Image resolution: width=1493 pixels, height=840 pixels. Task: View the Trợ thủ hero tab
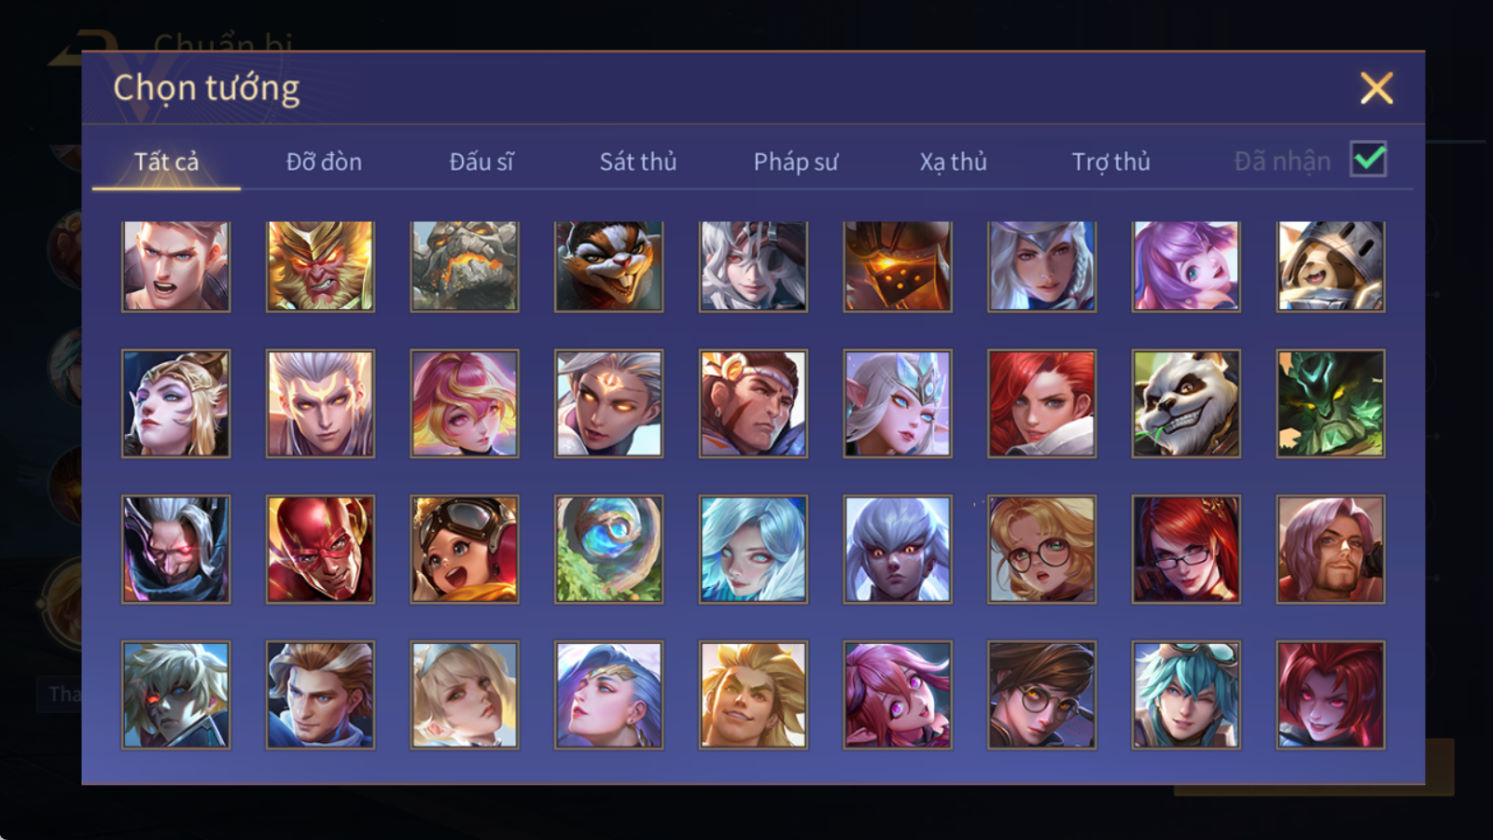point(1111,162)
